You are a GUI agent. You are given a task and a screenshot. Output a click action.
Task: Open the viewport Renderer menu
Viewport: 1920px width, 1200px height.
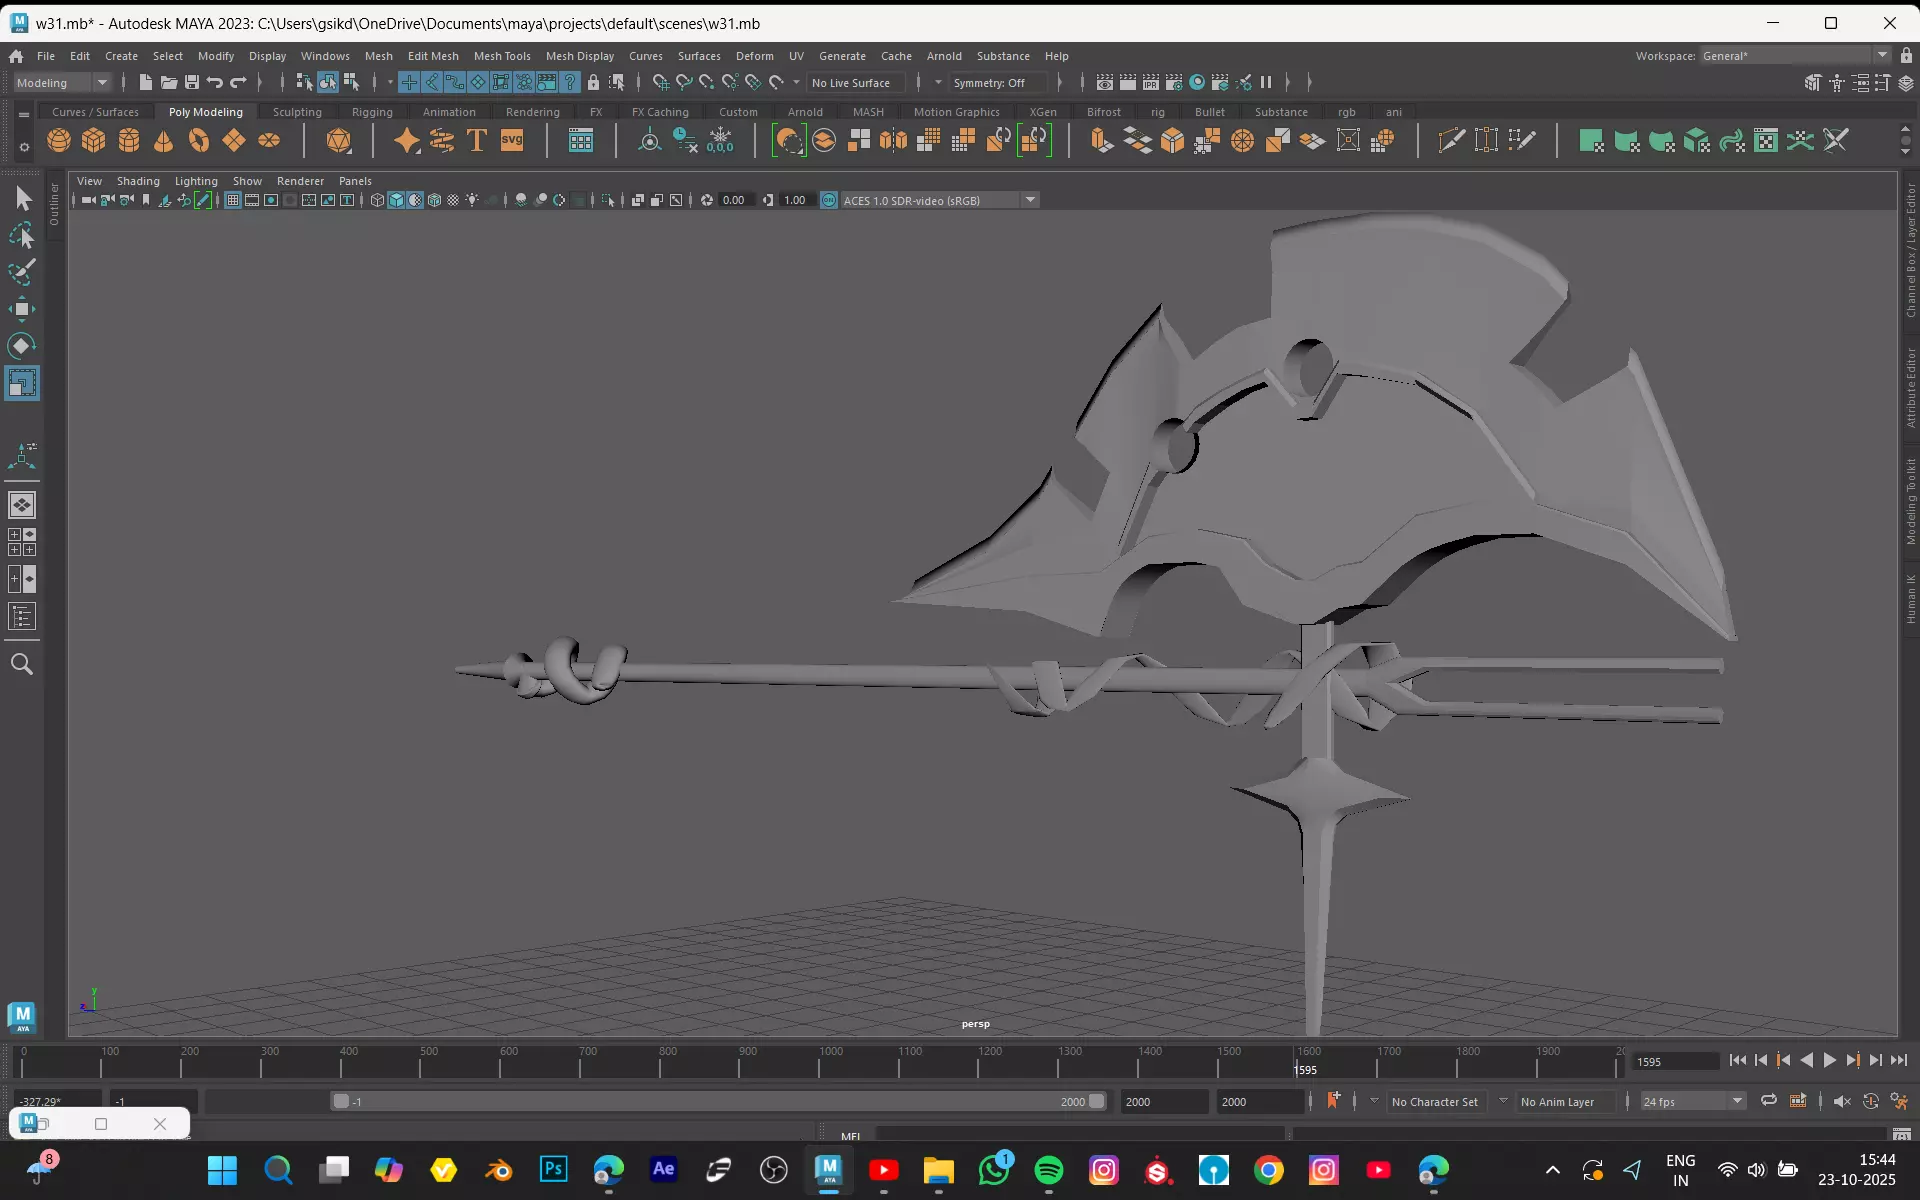300,181
